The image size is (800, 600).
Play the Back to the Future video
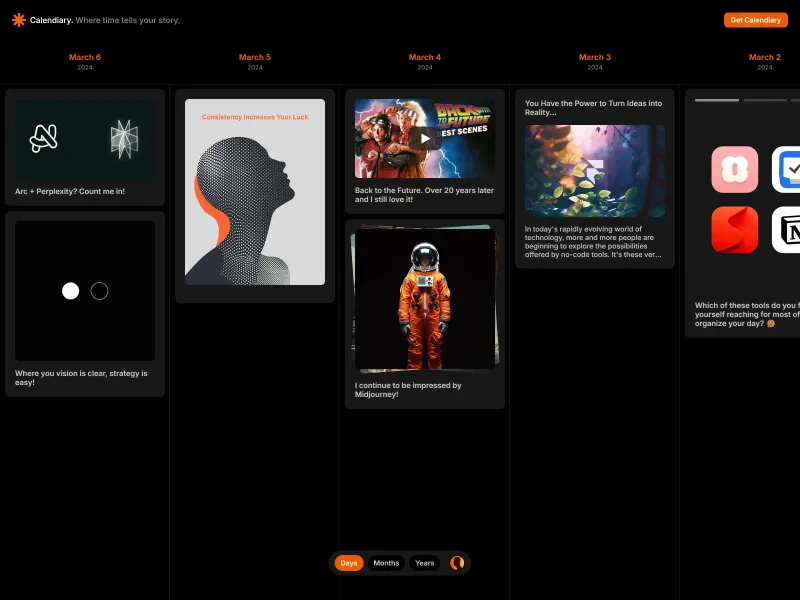click(425, 138)
